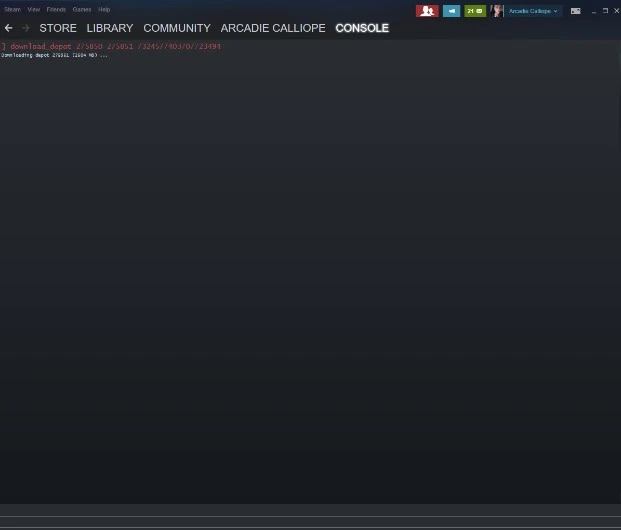The height and width of the screenshot is (530, 621).
Task: Go back with the left arrow
Action: (x=9, y=28)
